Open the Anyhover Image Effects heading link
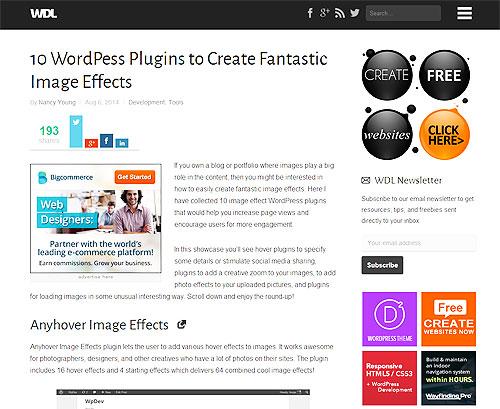Image resolution: width=500 pixels, height=409 pixels. click(x=99, y=325)
